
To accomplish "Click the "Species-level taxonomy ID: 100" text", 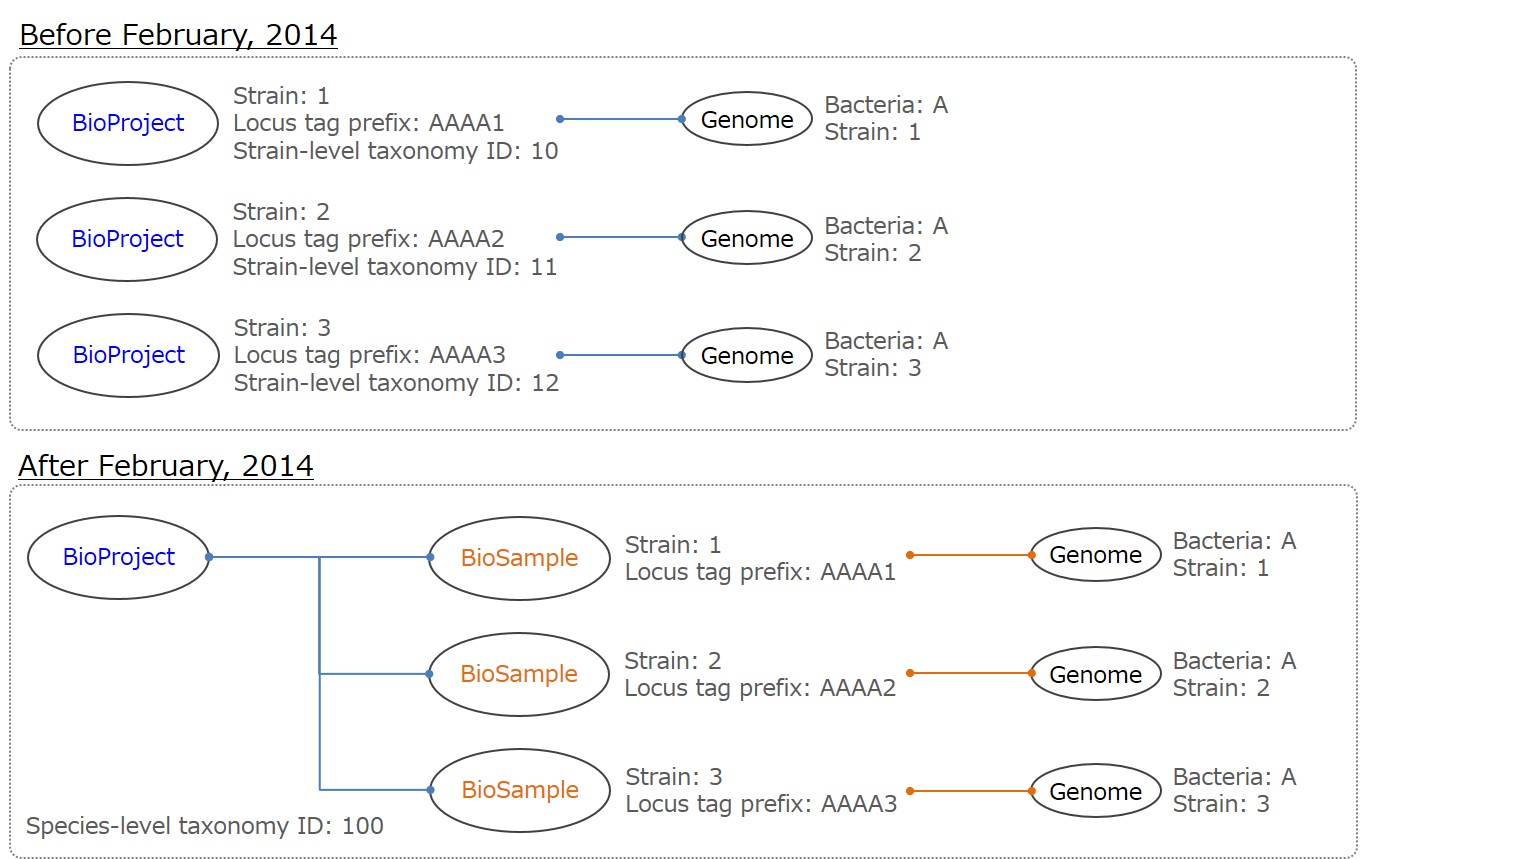I will [205, 826].
